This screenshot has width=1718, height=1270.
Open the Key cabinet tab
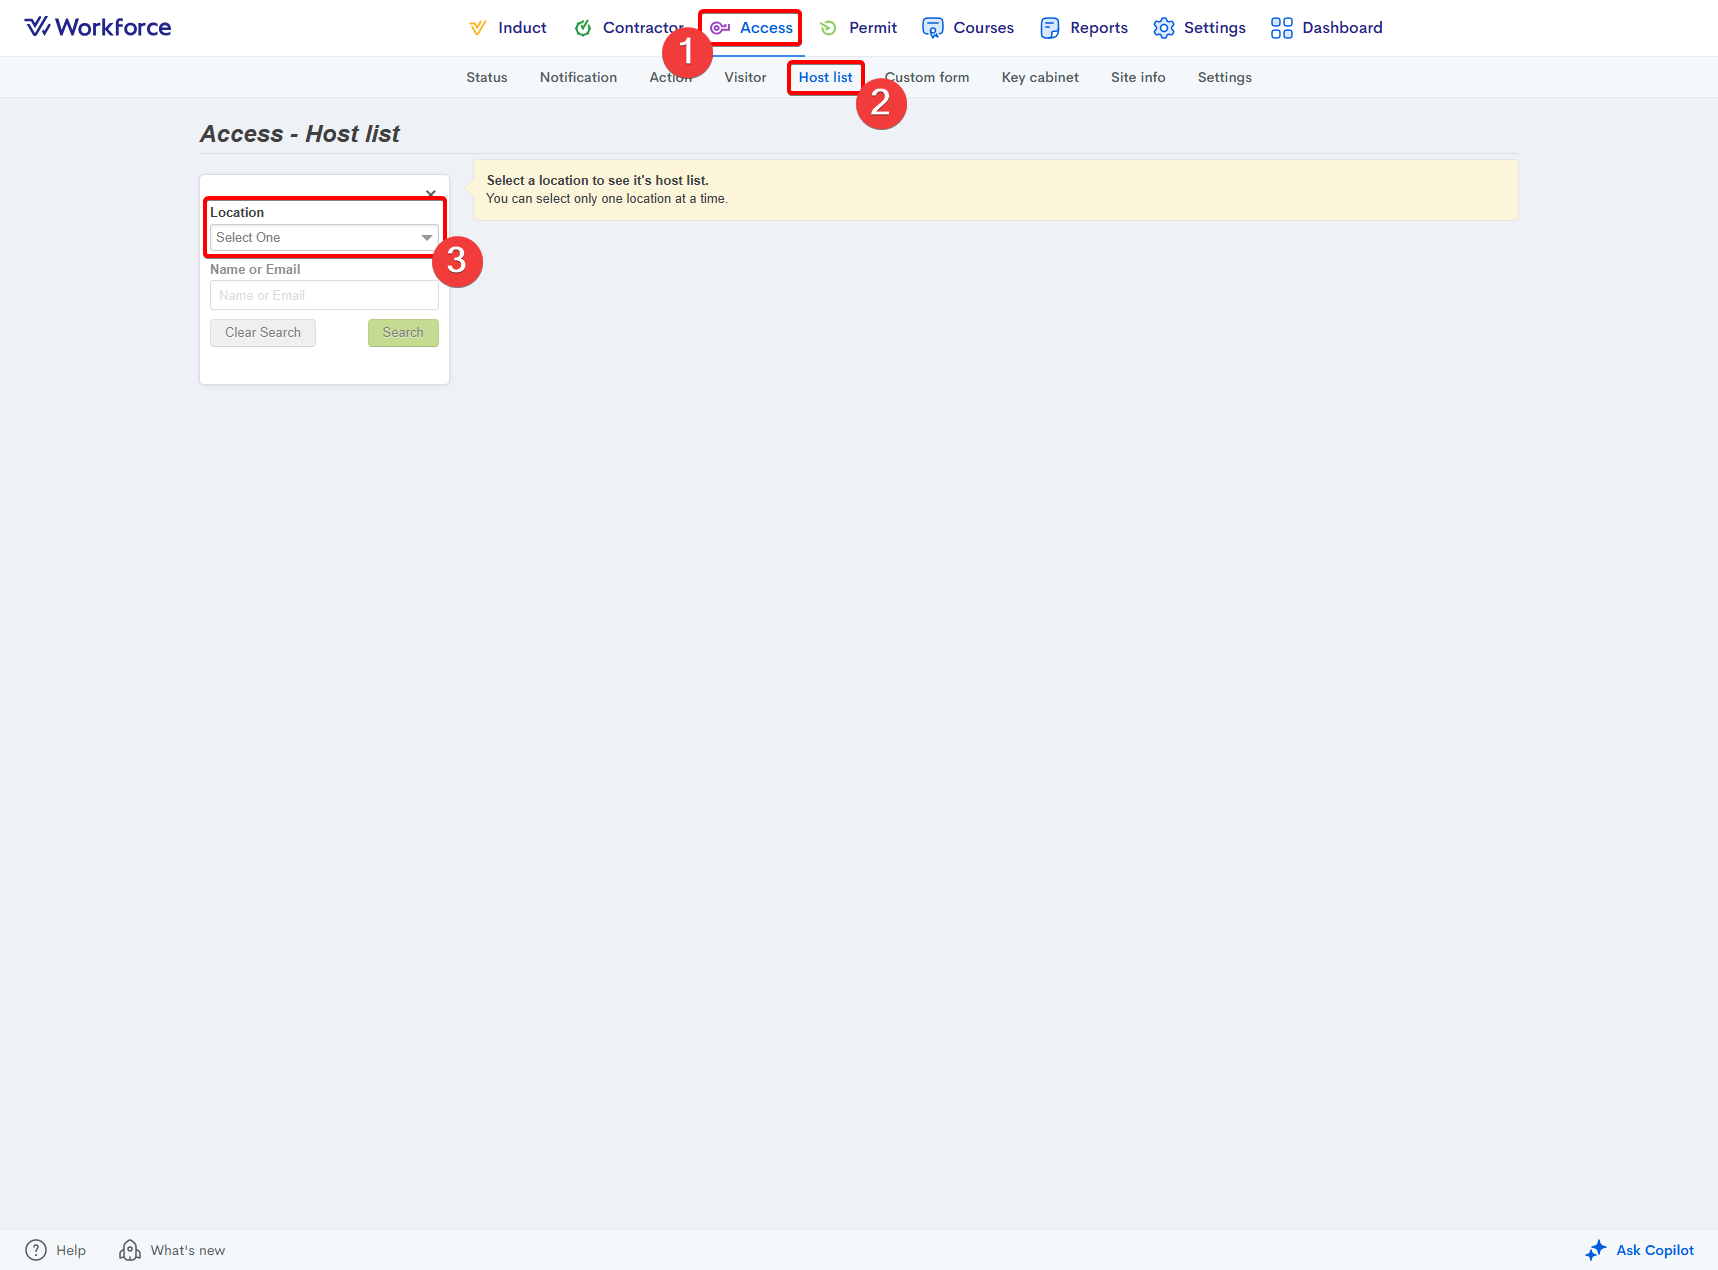[x=1040, y=77]
